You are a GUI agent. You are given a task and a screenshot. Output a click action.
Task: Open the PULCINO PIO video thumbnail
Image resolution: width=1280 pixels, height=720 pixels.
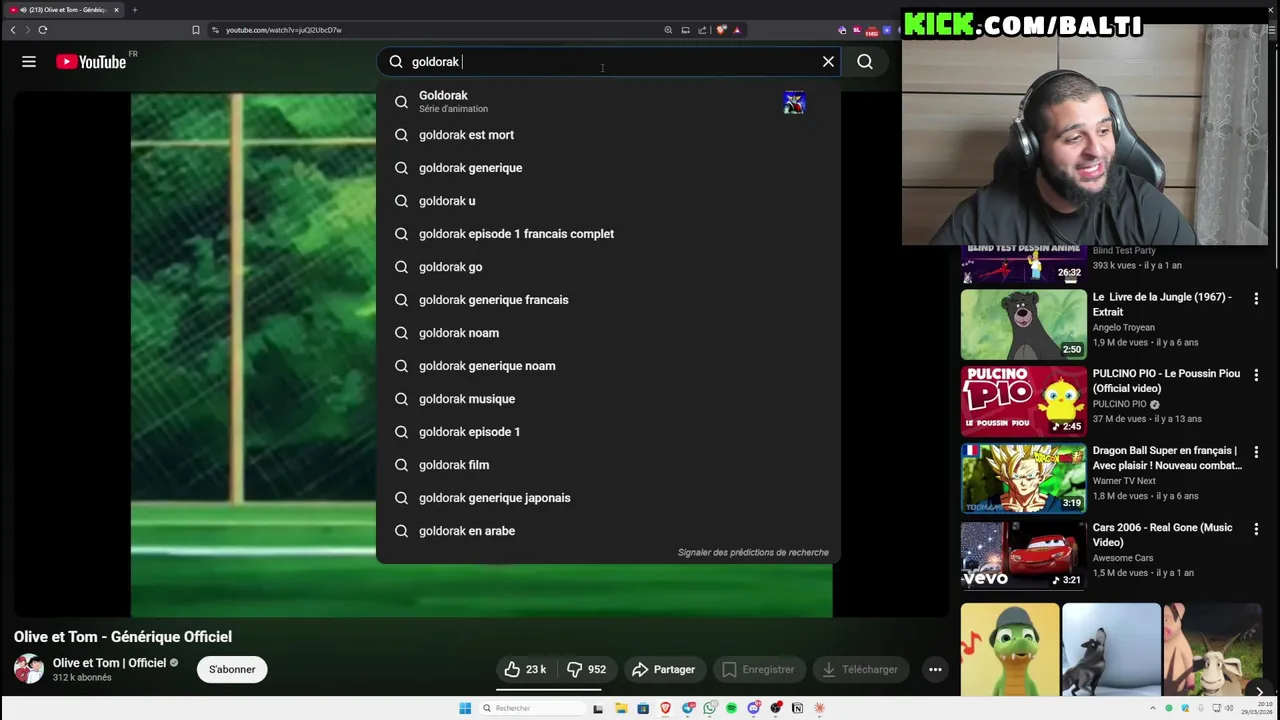(1023, 401)
